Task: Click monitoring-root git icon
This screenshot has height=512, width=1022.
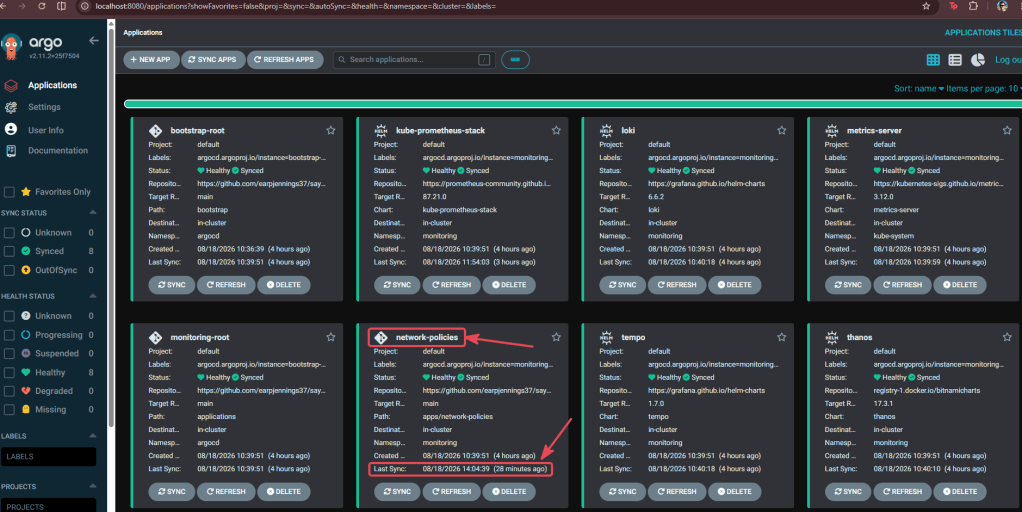Action: coord(155,337)
